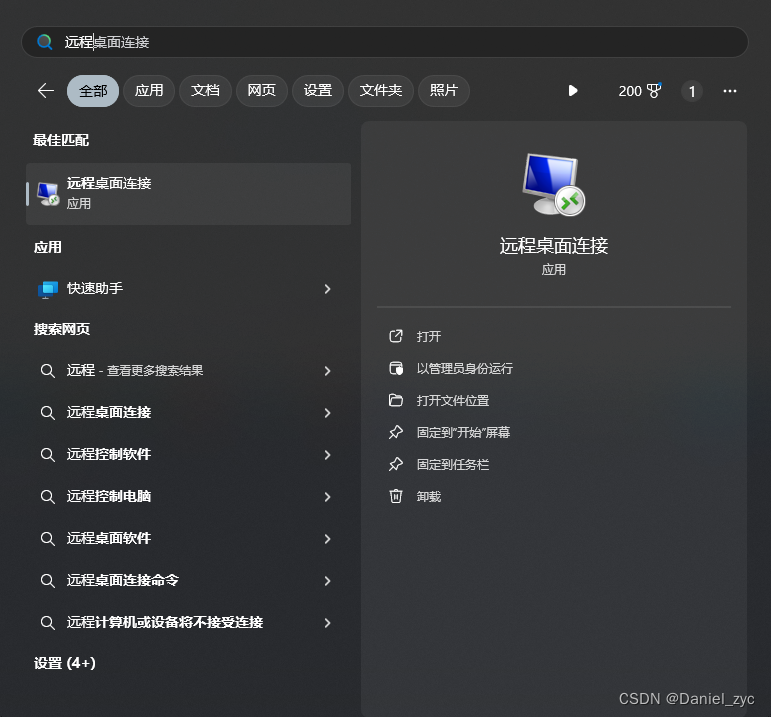Viewport: 771px width, 717px height.
Task: Switch to the 文件夹 filter tab
Action: 381,91
